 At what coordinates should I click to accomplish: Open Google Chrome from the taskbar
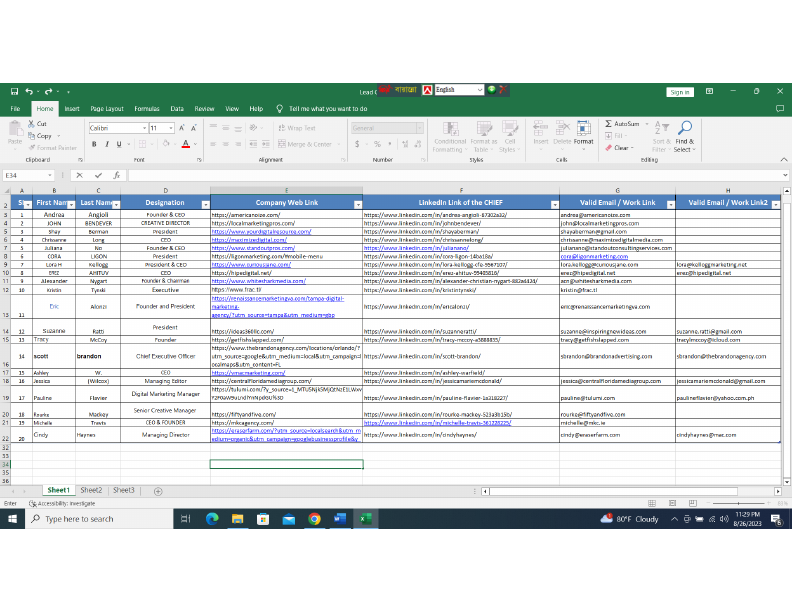click(x=314, y=519)
